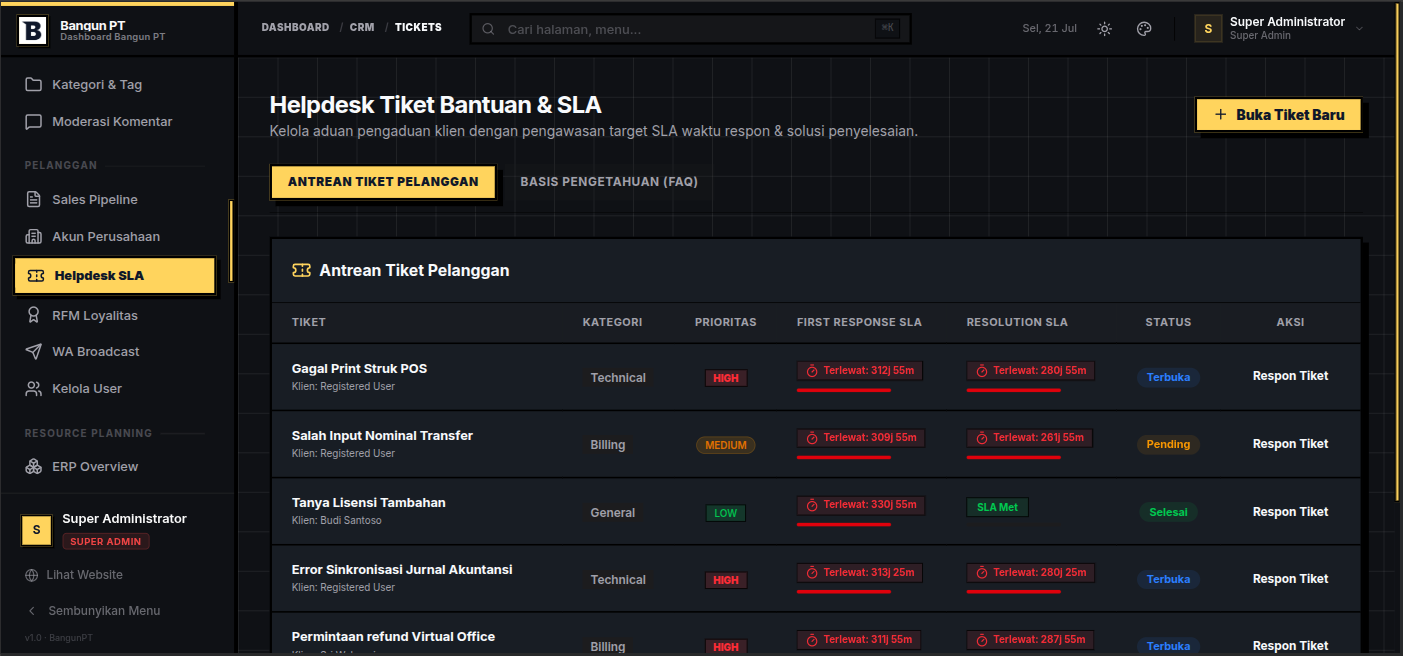Click the Buka Tiket Baru button

(x=1278, y=115)
